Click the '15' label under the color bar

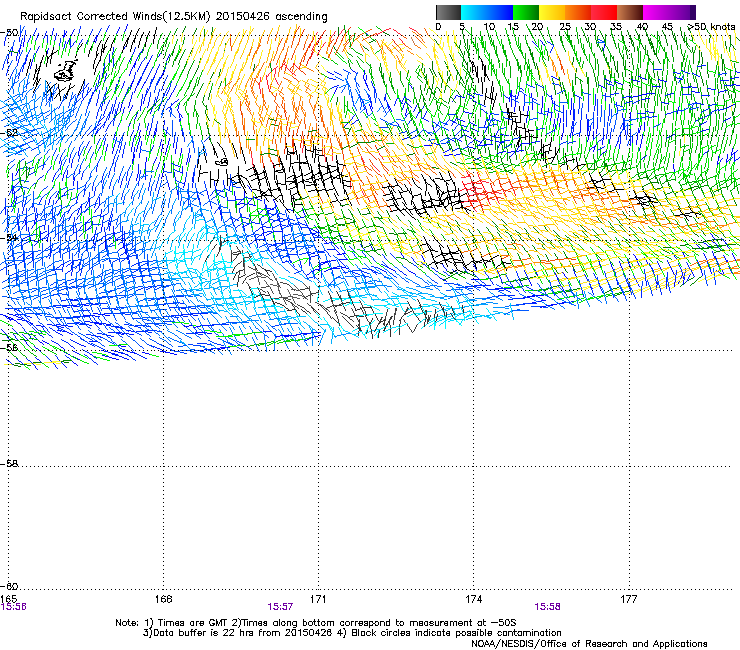[x=513, y=27]
